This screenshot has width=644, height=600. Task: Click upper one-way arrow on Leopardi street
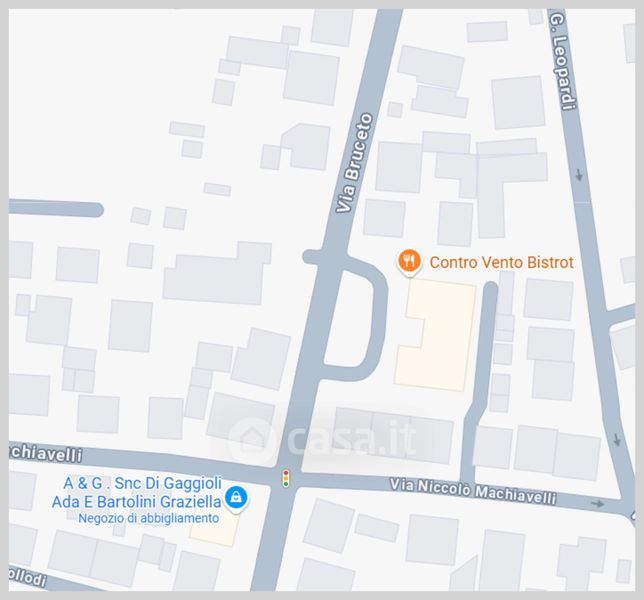tap(579, 175)
